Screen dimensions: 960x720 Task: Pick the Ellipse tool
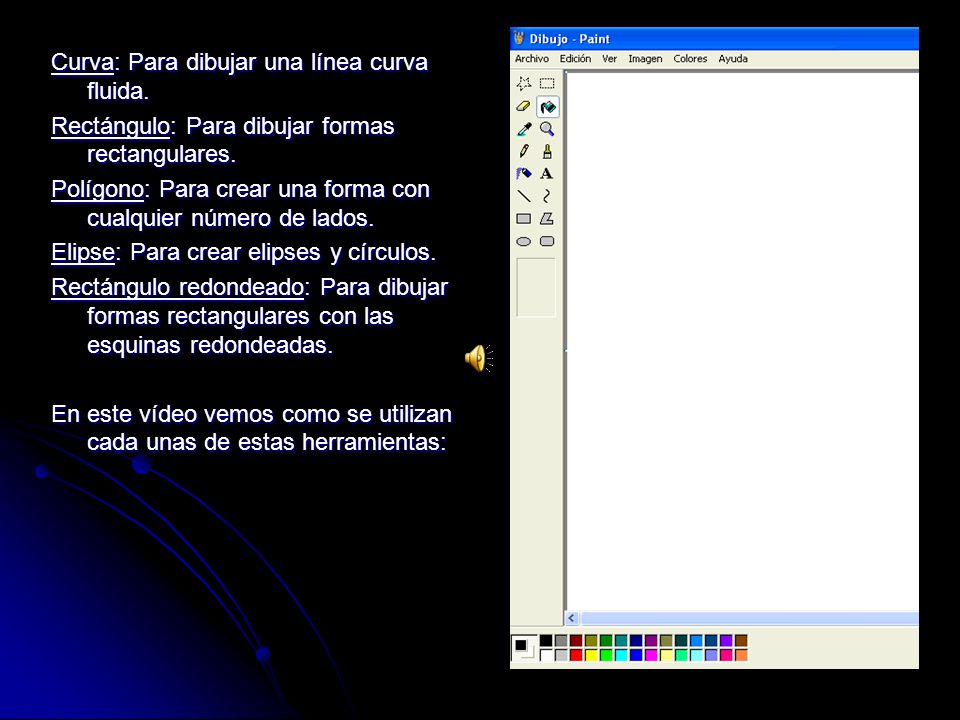click(x=523, y=241)
